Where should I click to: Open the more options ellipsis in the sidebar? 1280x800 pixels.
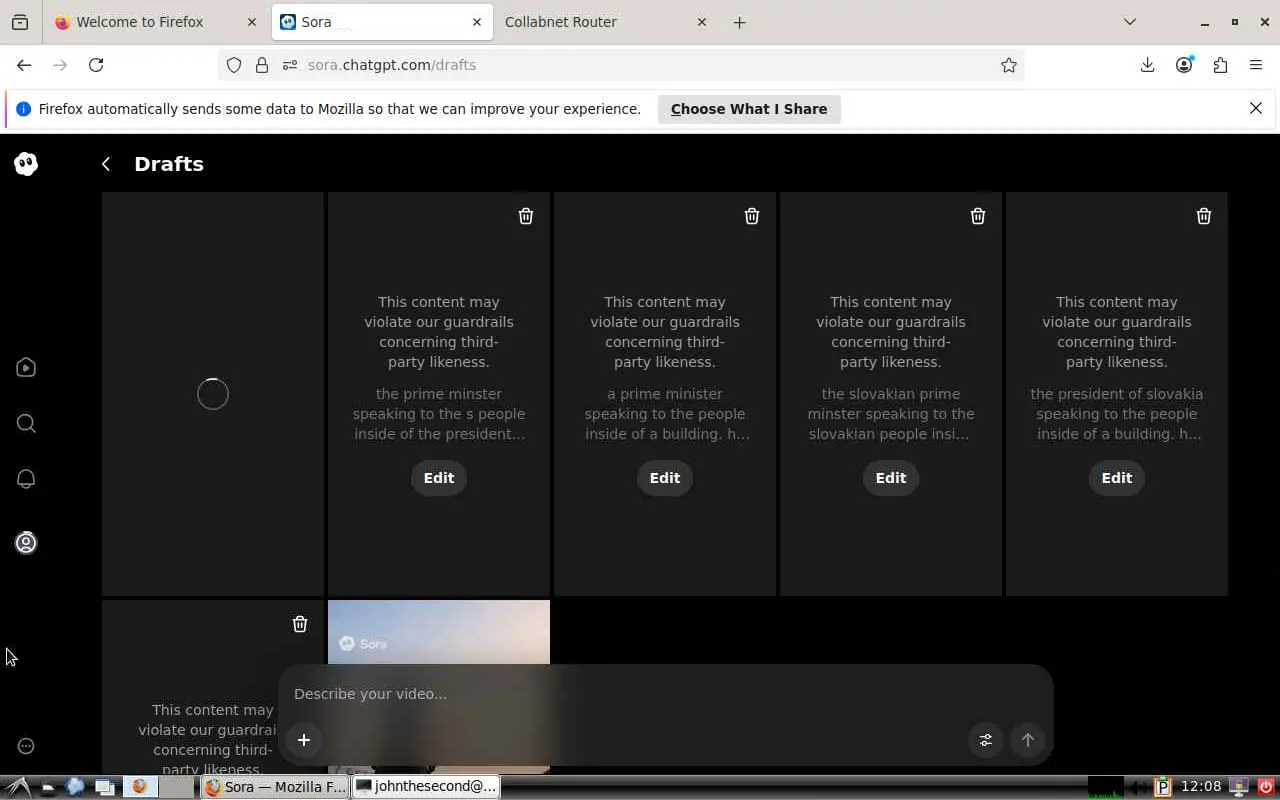coord(26,746)
